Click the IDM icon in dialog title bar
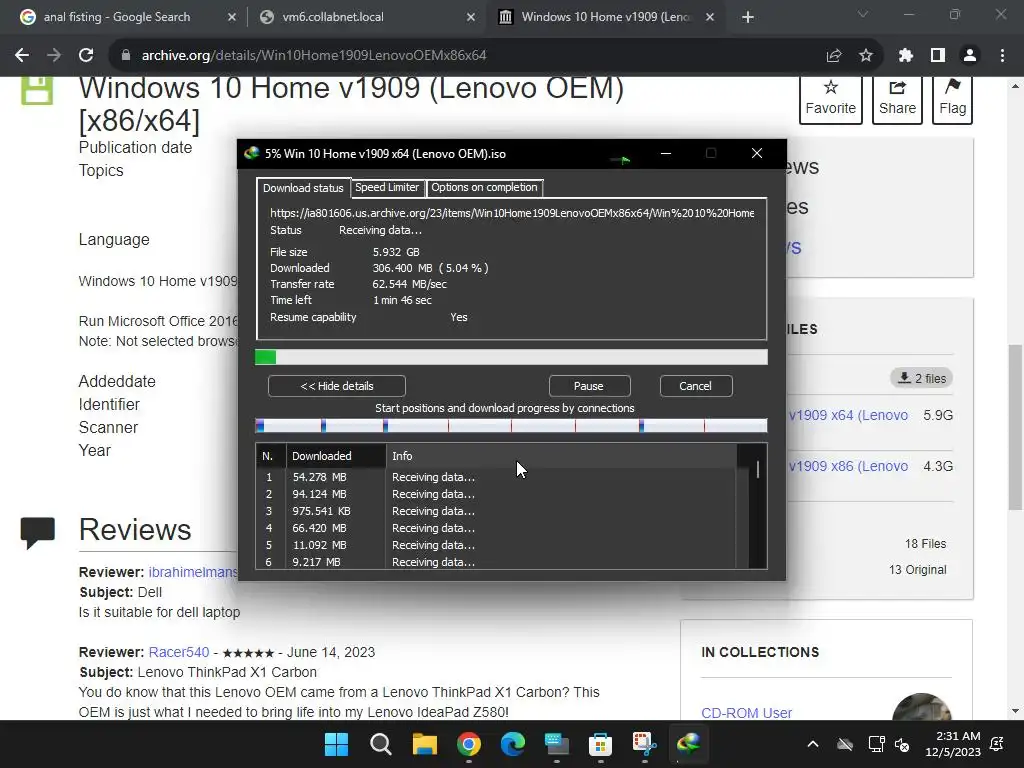Image resolution: width=1024 pixels, height=768 pixels. pyautogui.click(x=252, y=153)
